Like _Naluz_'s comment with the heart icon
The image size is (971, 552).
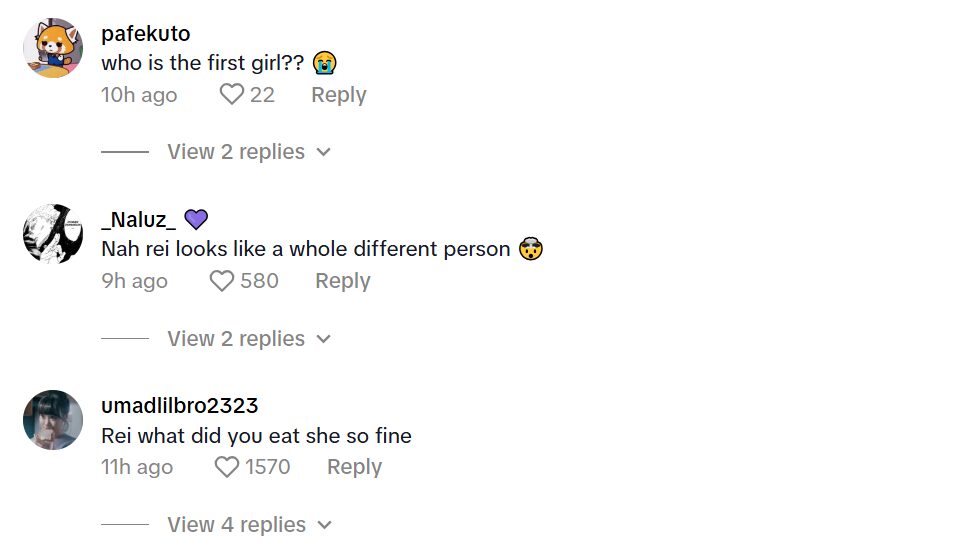point(222,281)
